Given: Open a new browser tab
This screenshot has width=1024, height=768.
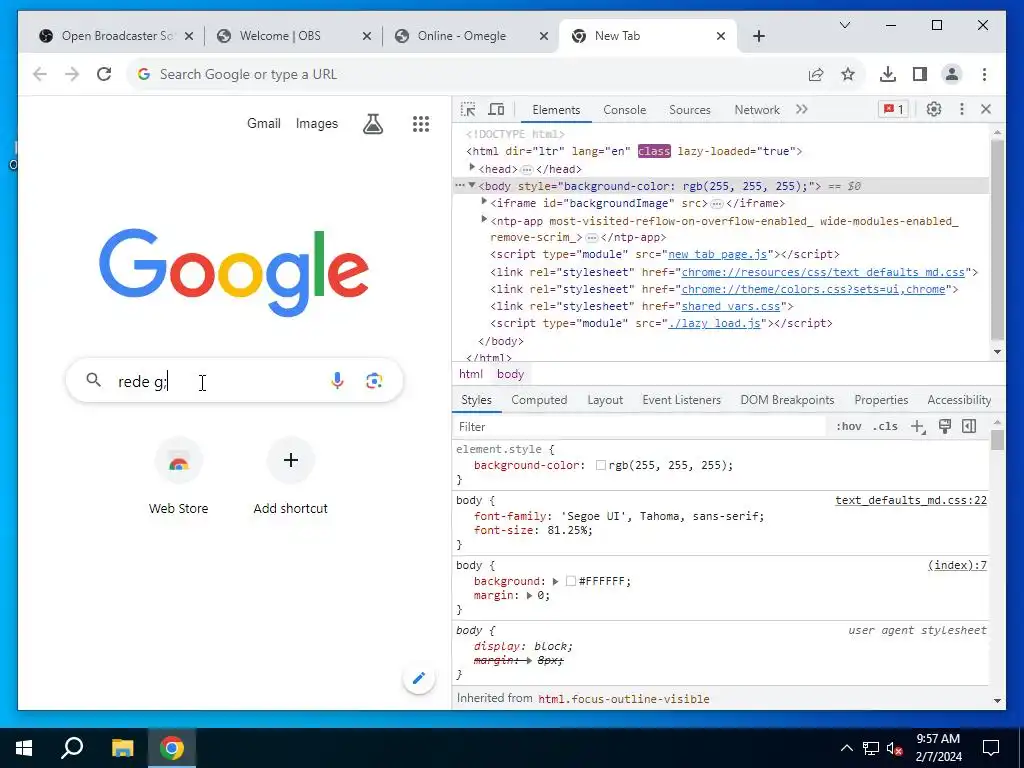Looking at the screenshot, I should (758, 36).
